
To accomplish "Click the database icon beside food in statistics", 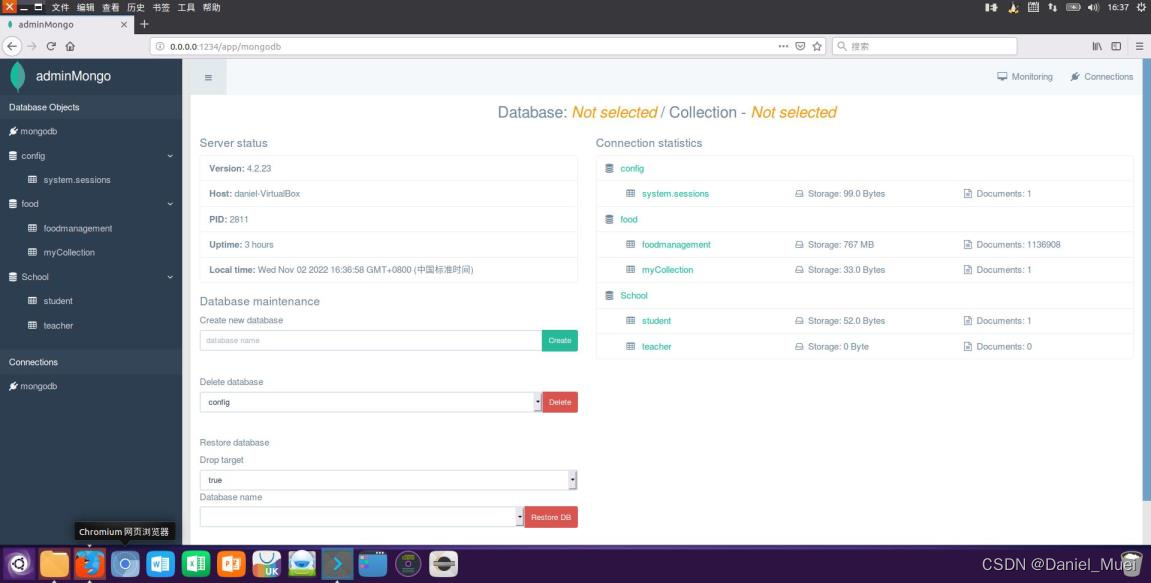I will point(609,219).
